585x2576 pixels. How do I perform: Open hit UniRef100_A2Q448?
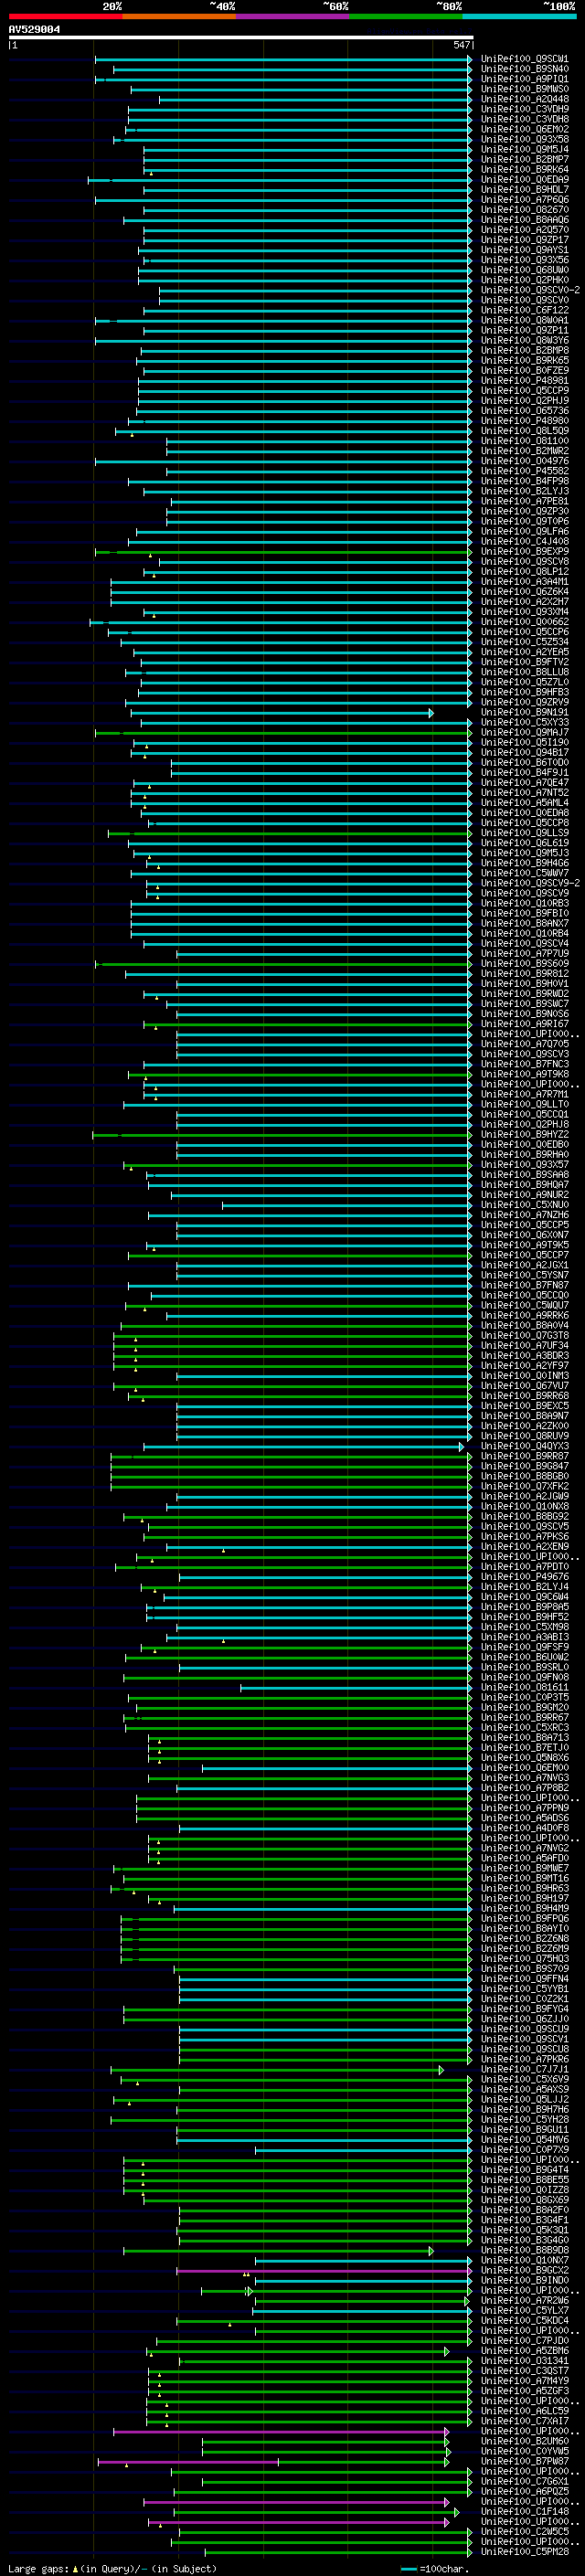(524, 99)
